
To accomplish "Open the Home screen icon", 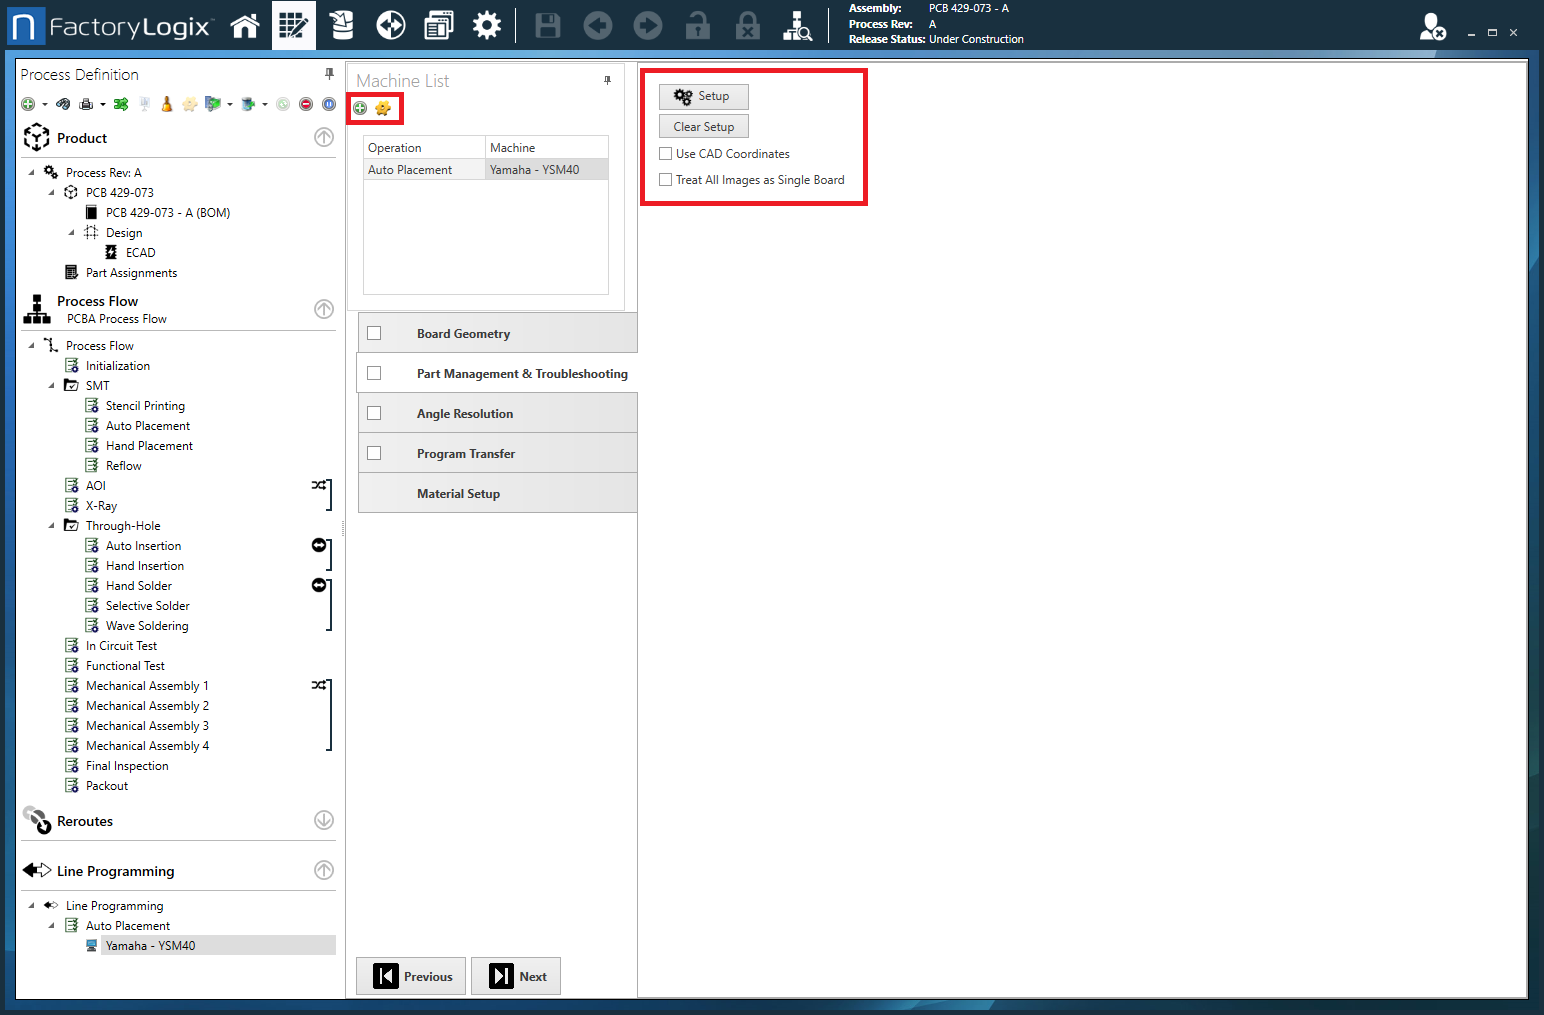I will 245,25.
